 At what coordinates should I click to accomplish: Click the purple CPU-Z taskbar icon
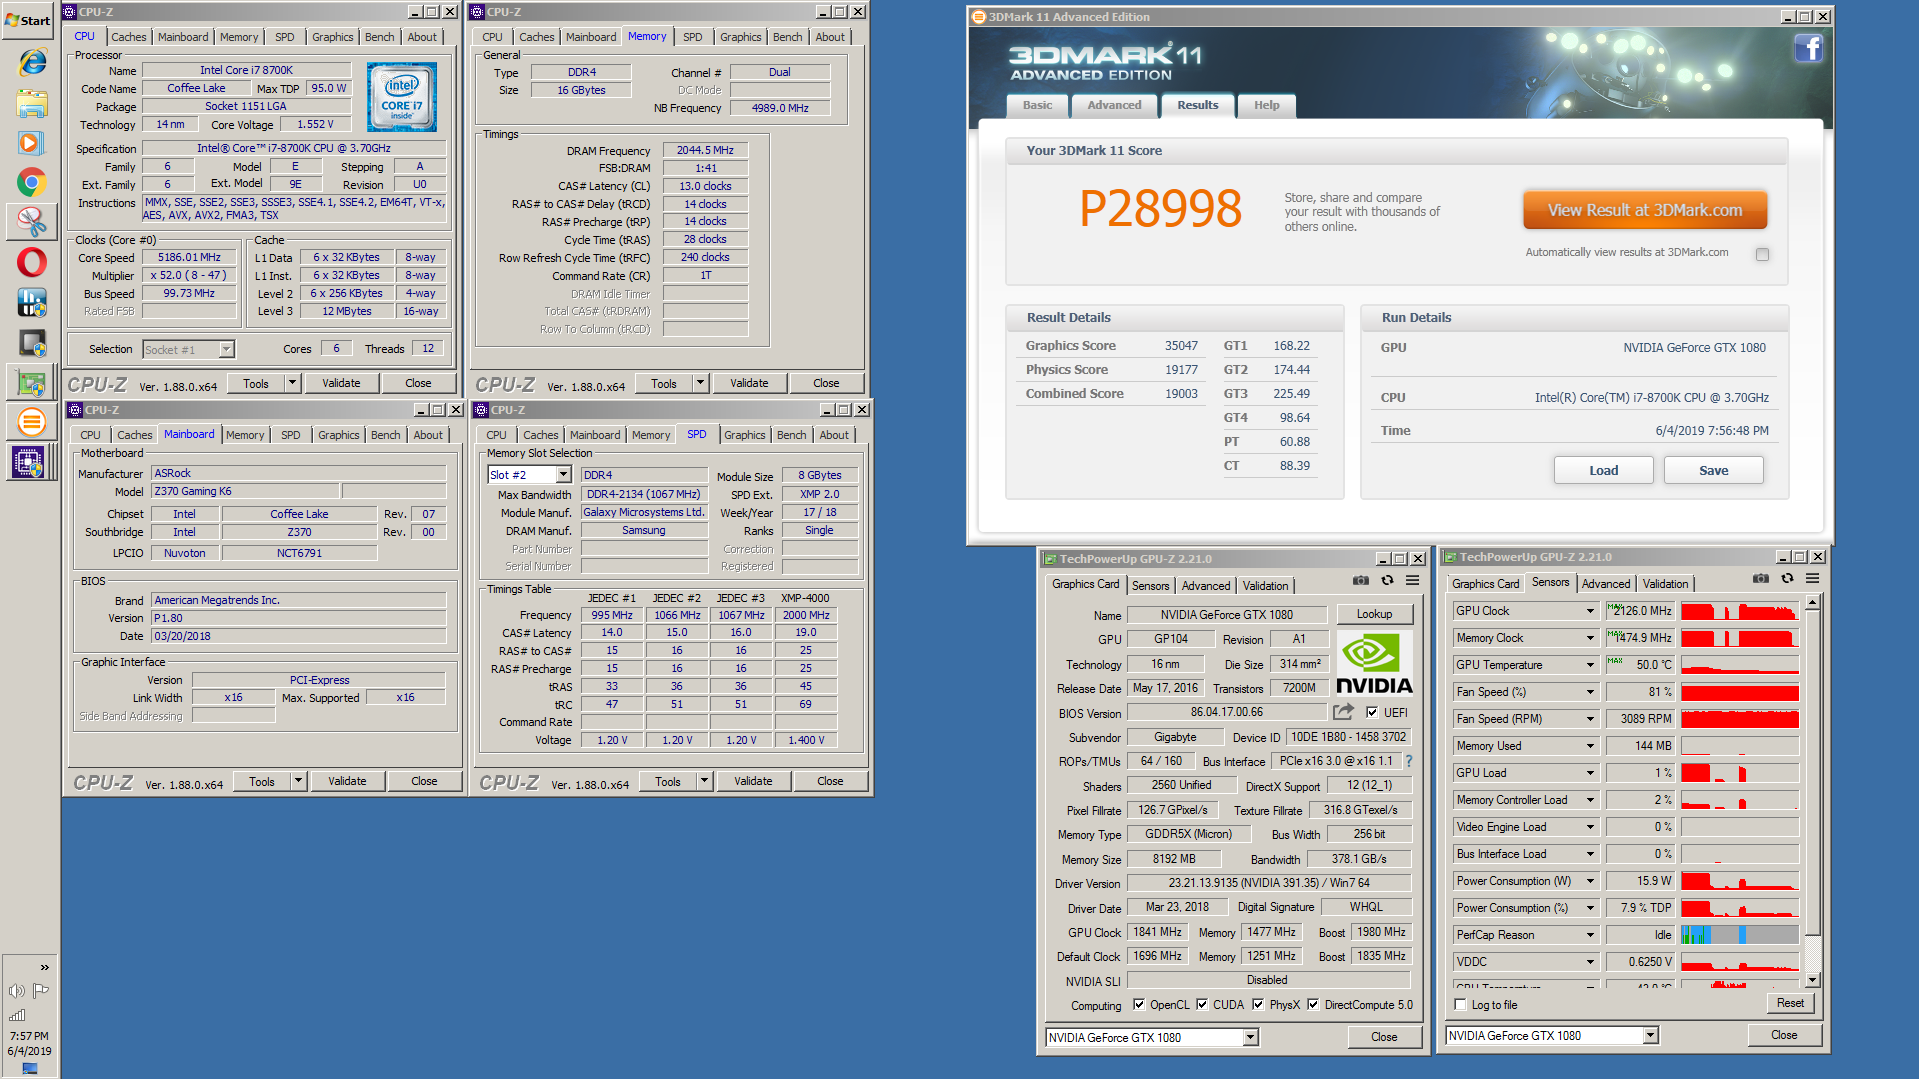tap(27, 462)
